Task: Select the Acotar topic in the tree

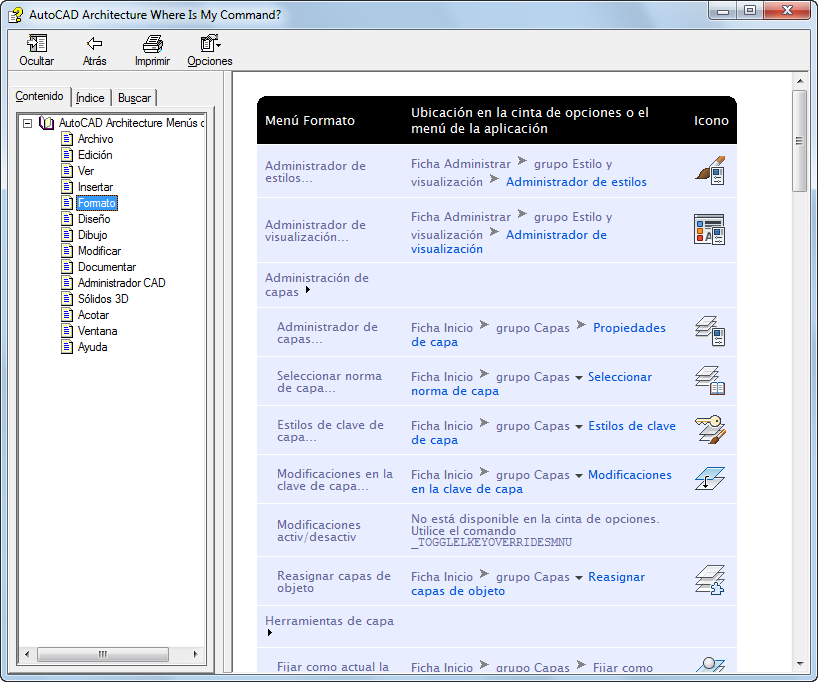Action: point(93,315)
